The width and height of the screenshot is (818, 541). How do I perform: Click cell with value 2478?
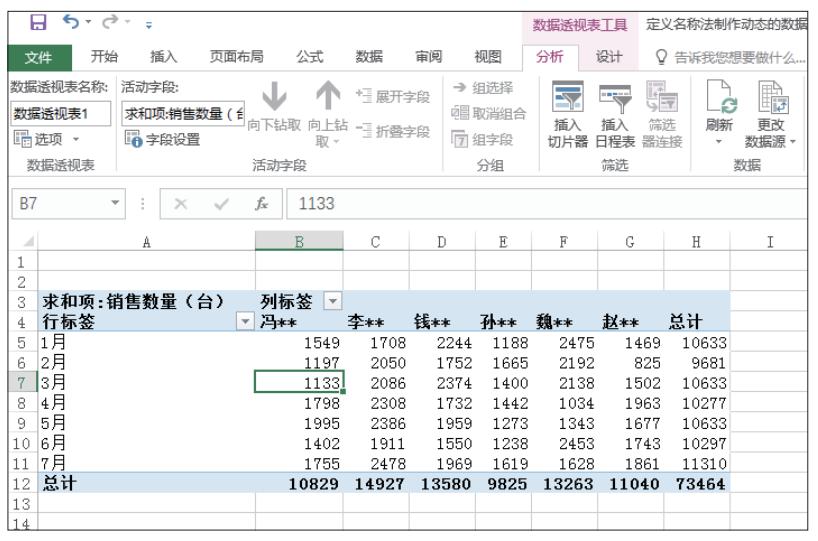(376, 463)
